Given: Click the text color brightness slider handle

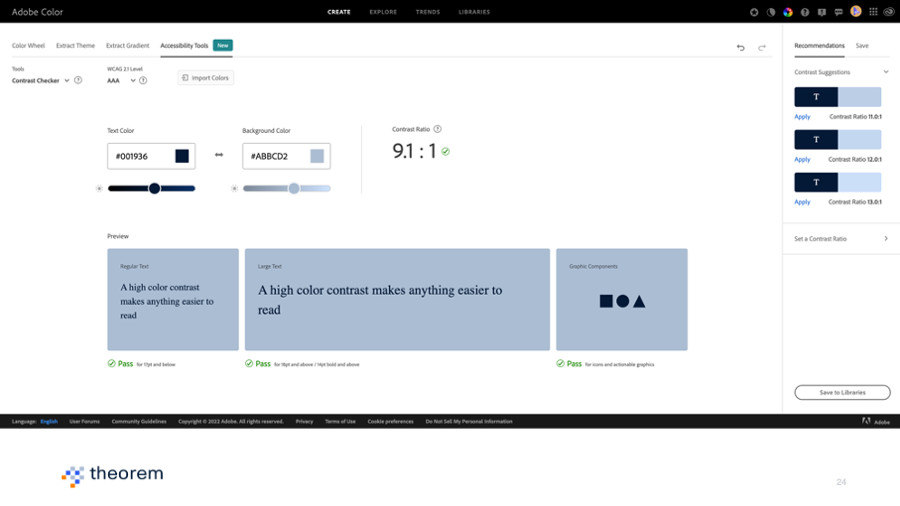Looking at the screenshot, I should [x=154, y=188].
